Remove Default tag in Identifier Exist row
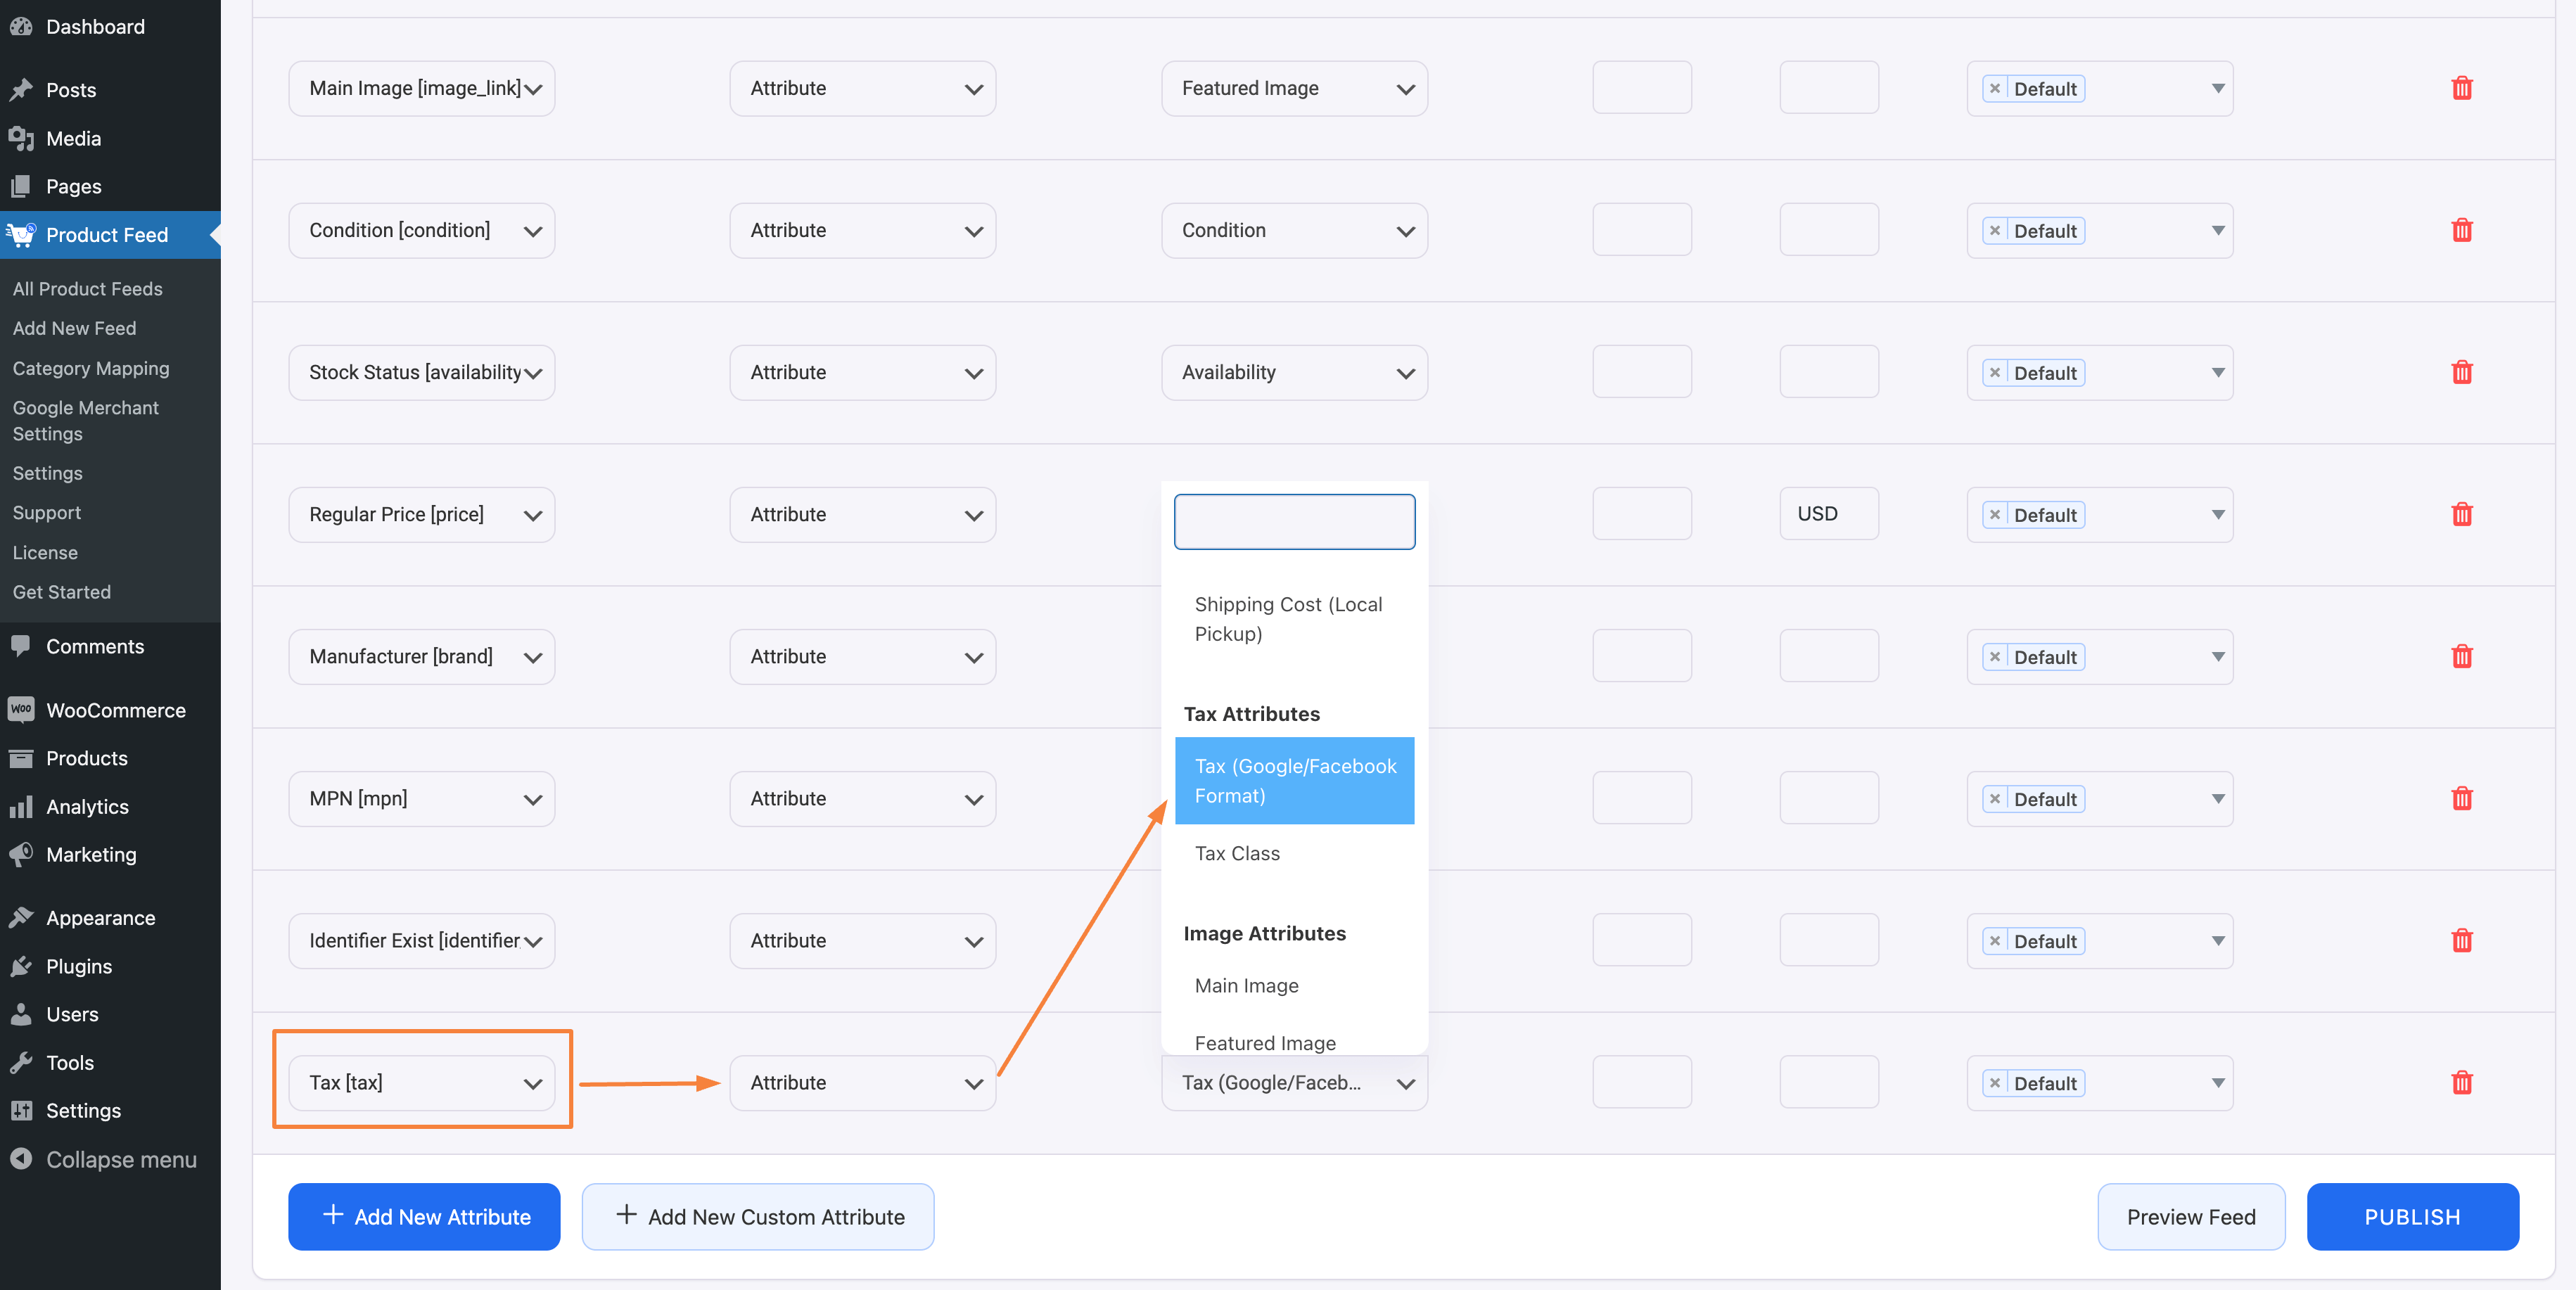 coord(1994,940)
